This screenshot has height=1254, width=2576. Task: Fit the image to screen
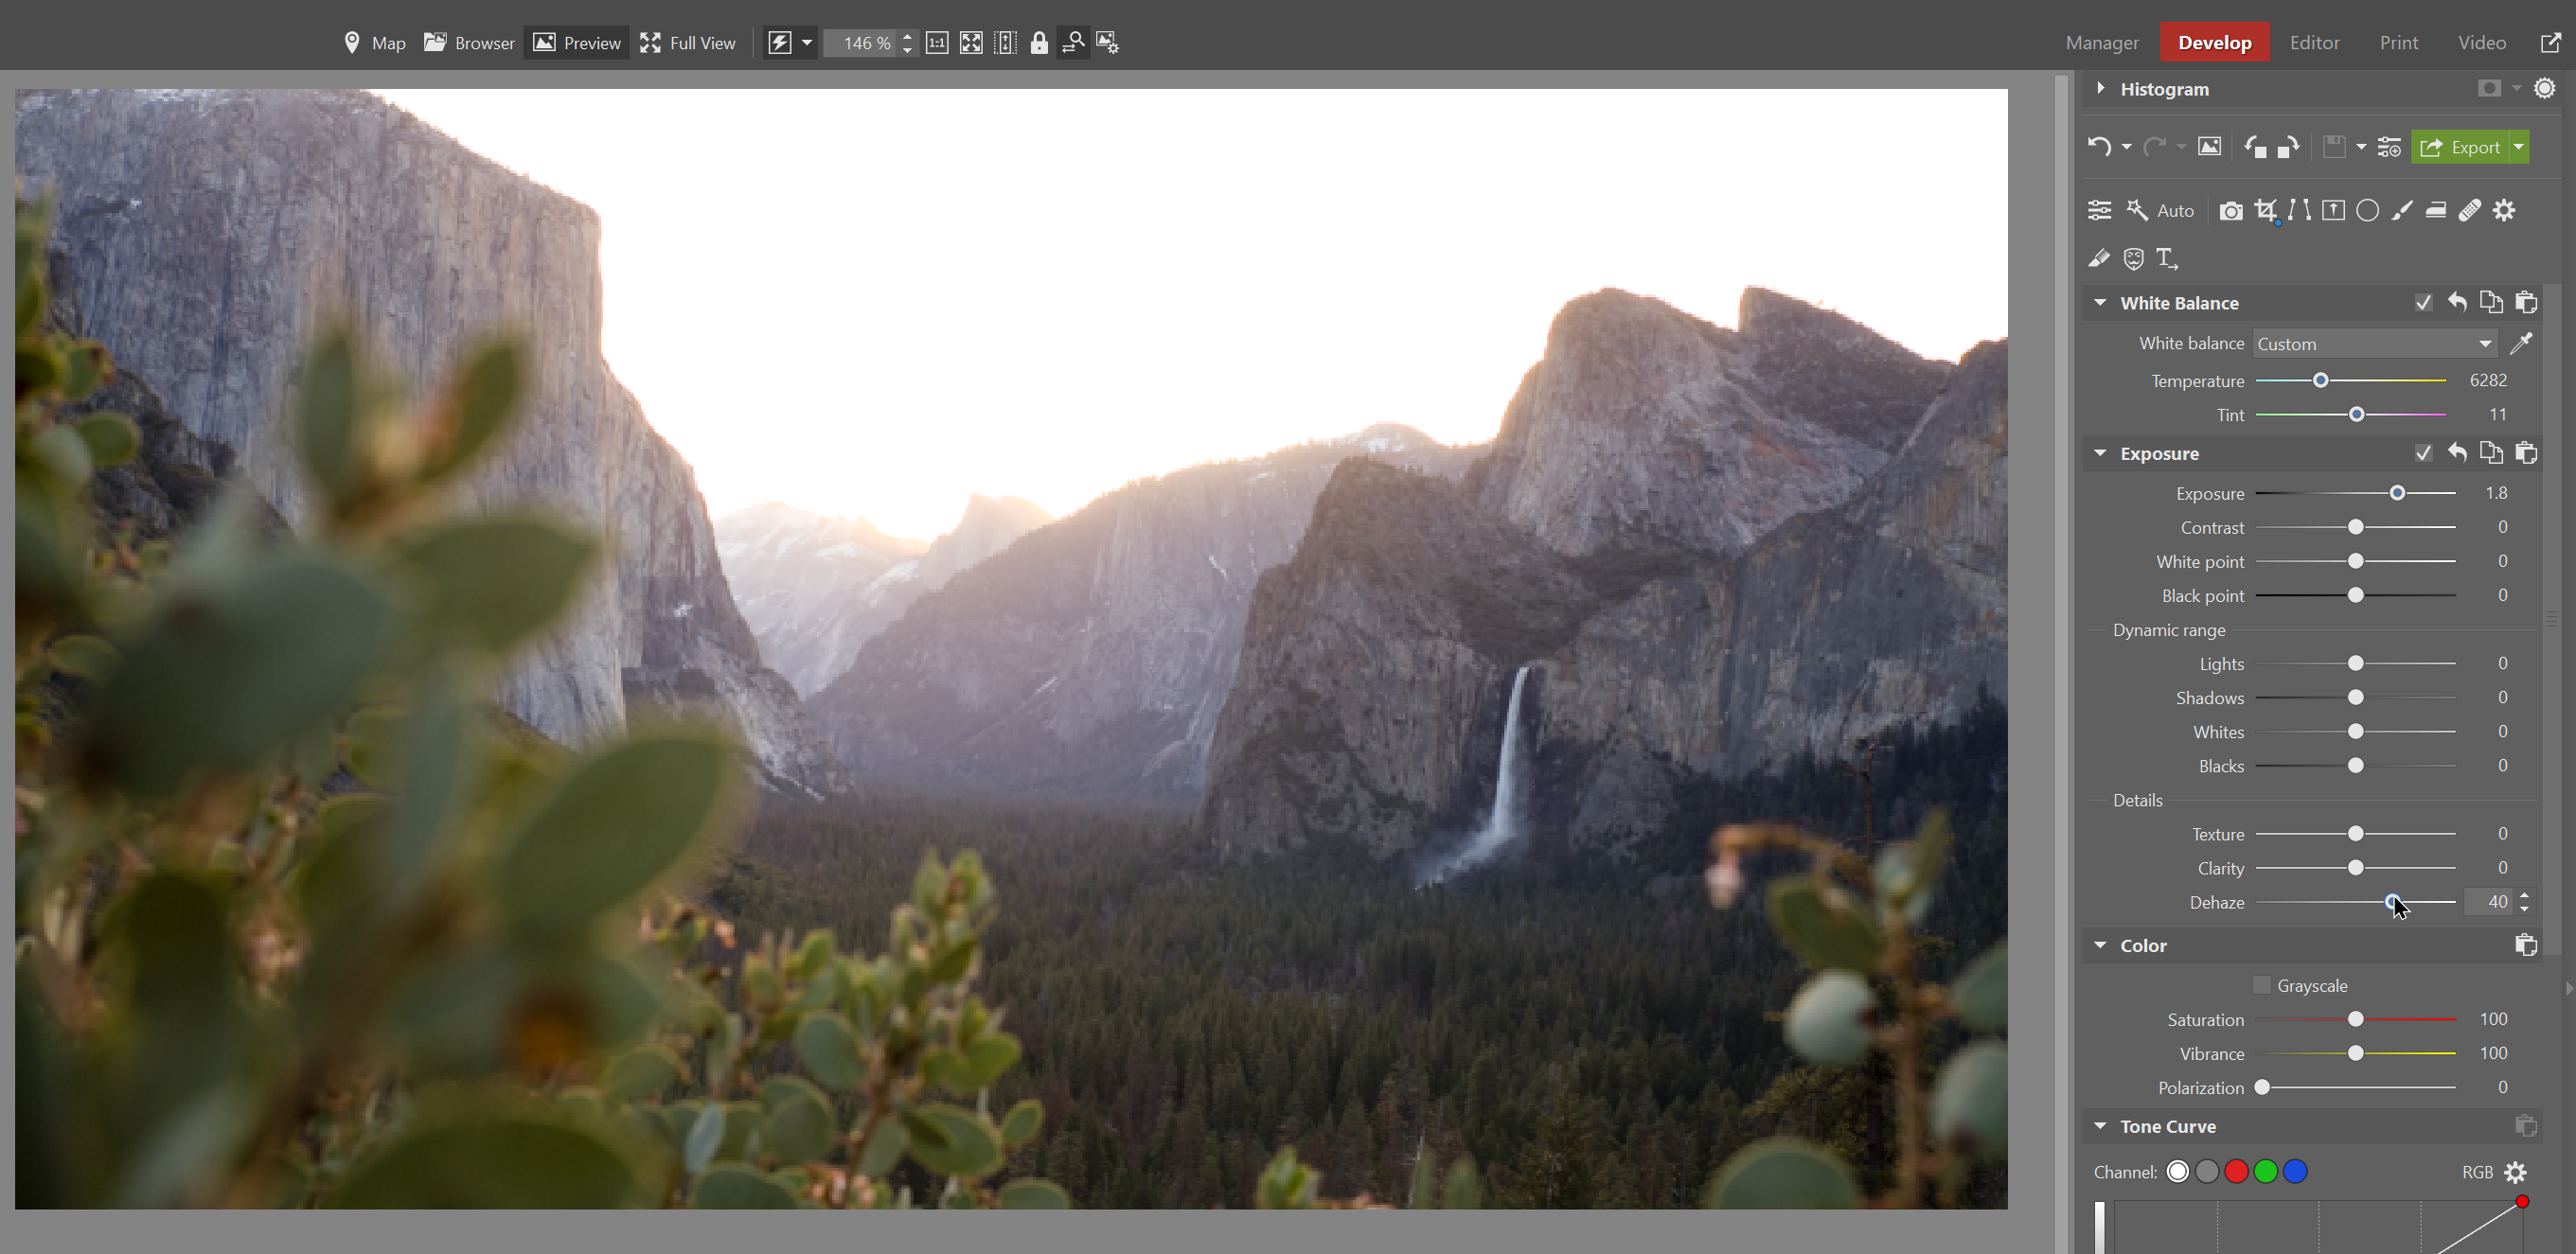point(971,42)
